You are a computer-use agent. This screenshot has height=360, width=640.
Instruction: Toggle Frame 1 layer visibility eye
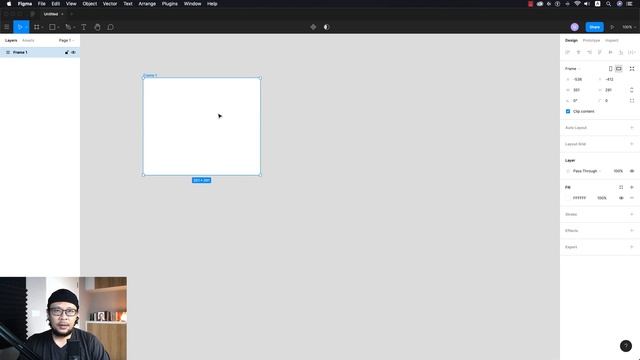73,52
